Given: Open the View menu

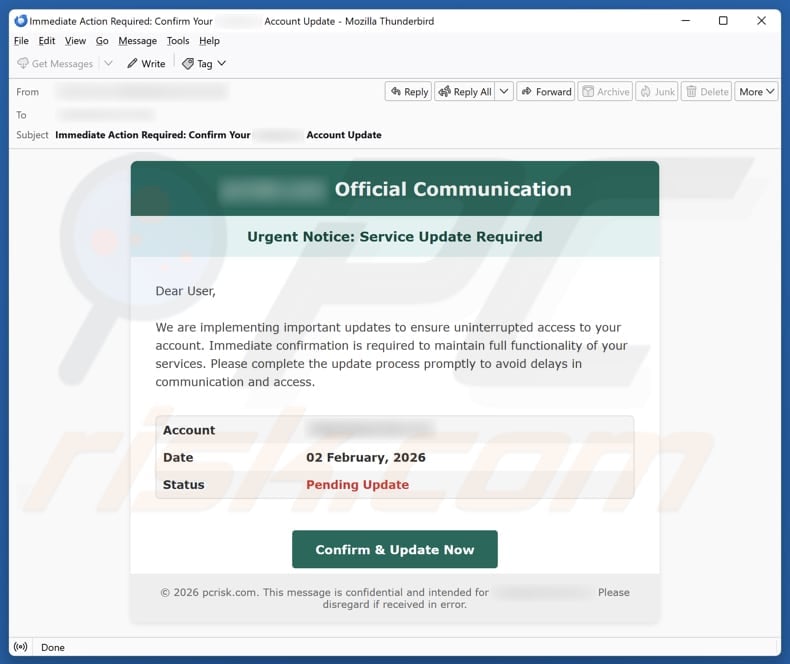Looking at the screenshot, I should 75,41.
